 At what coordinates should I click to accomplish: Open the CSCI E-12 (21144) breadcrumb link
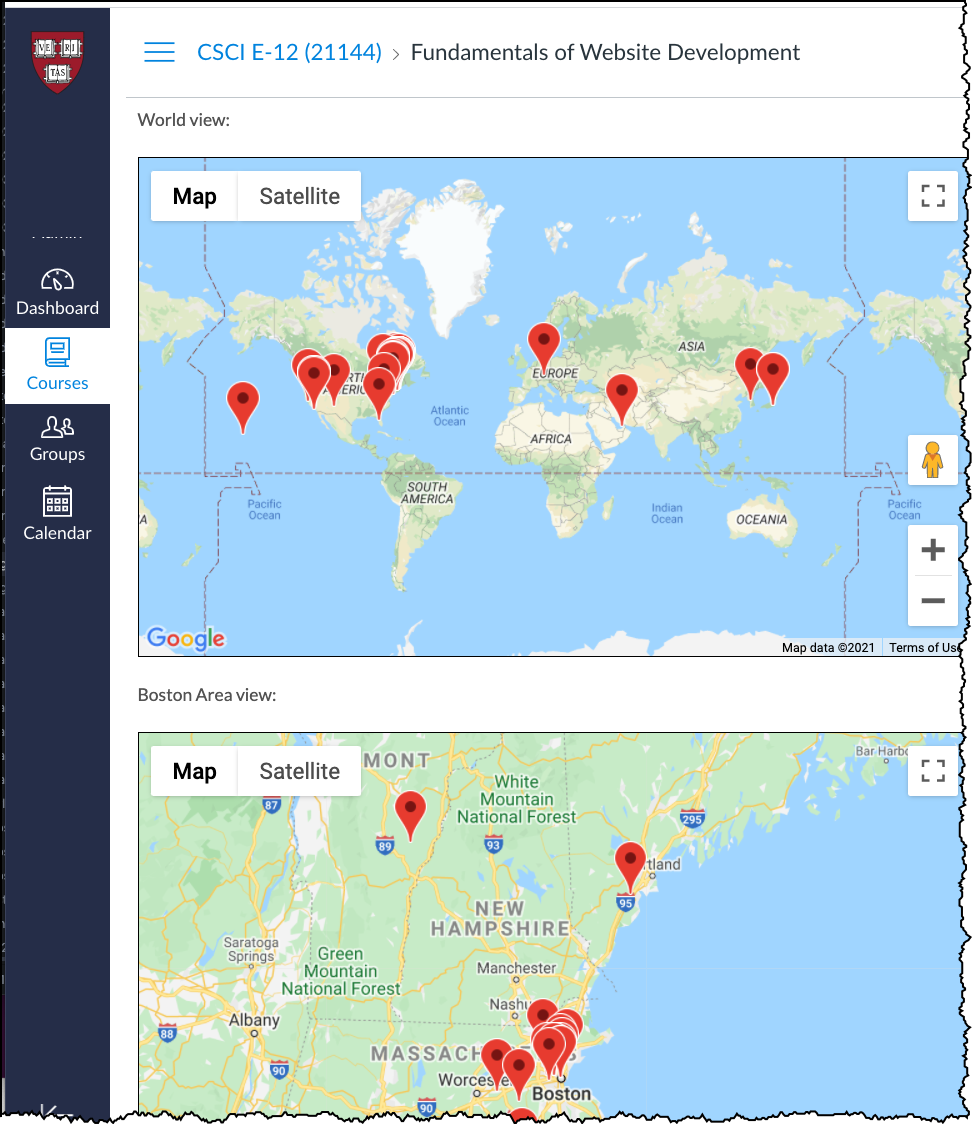(289, 52)
